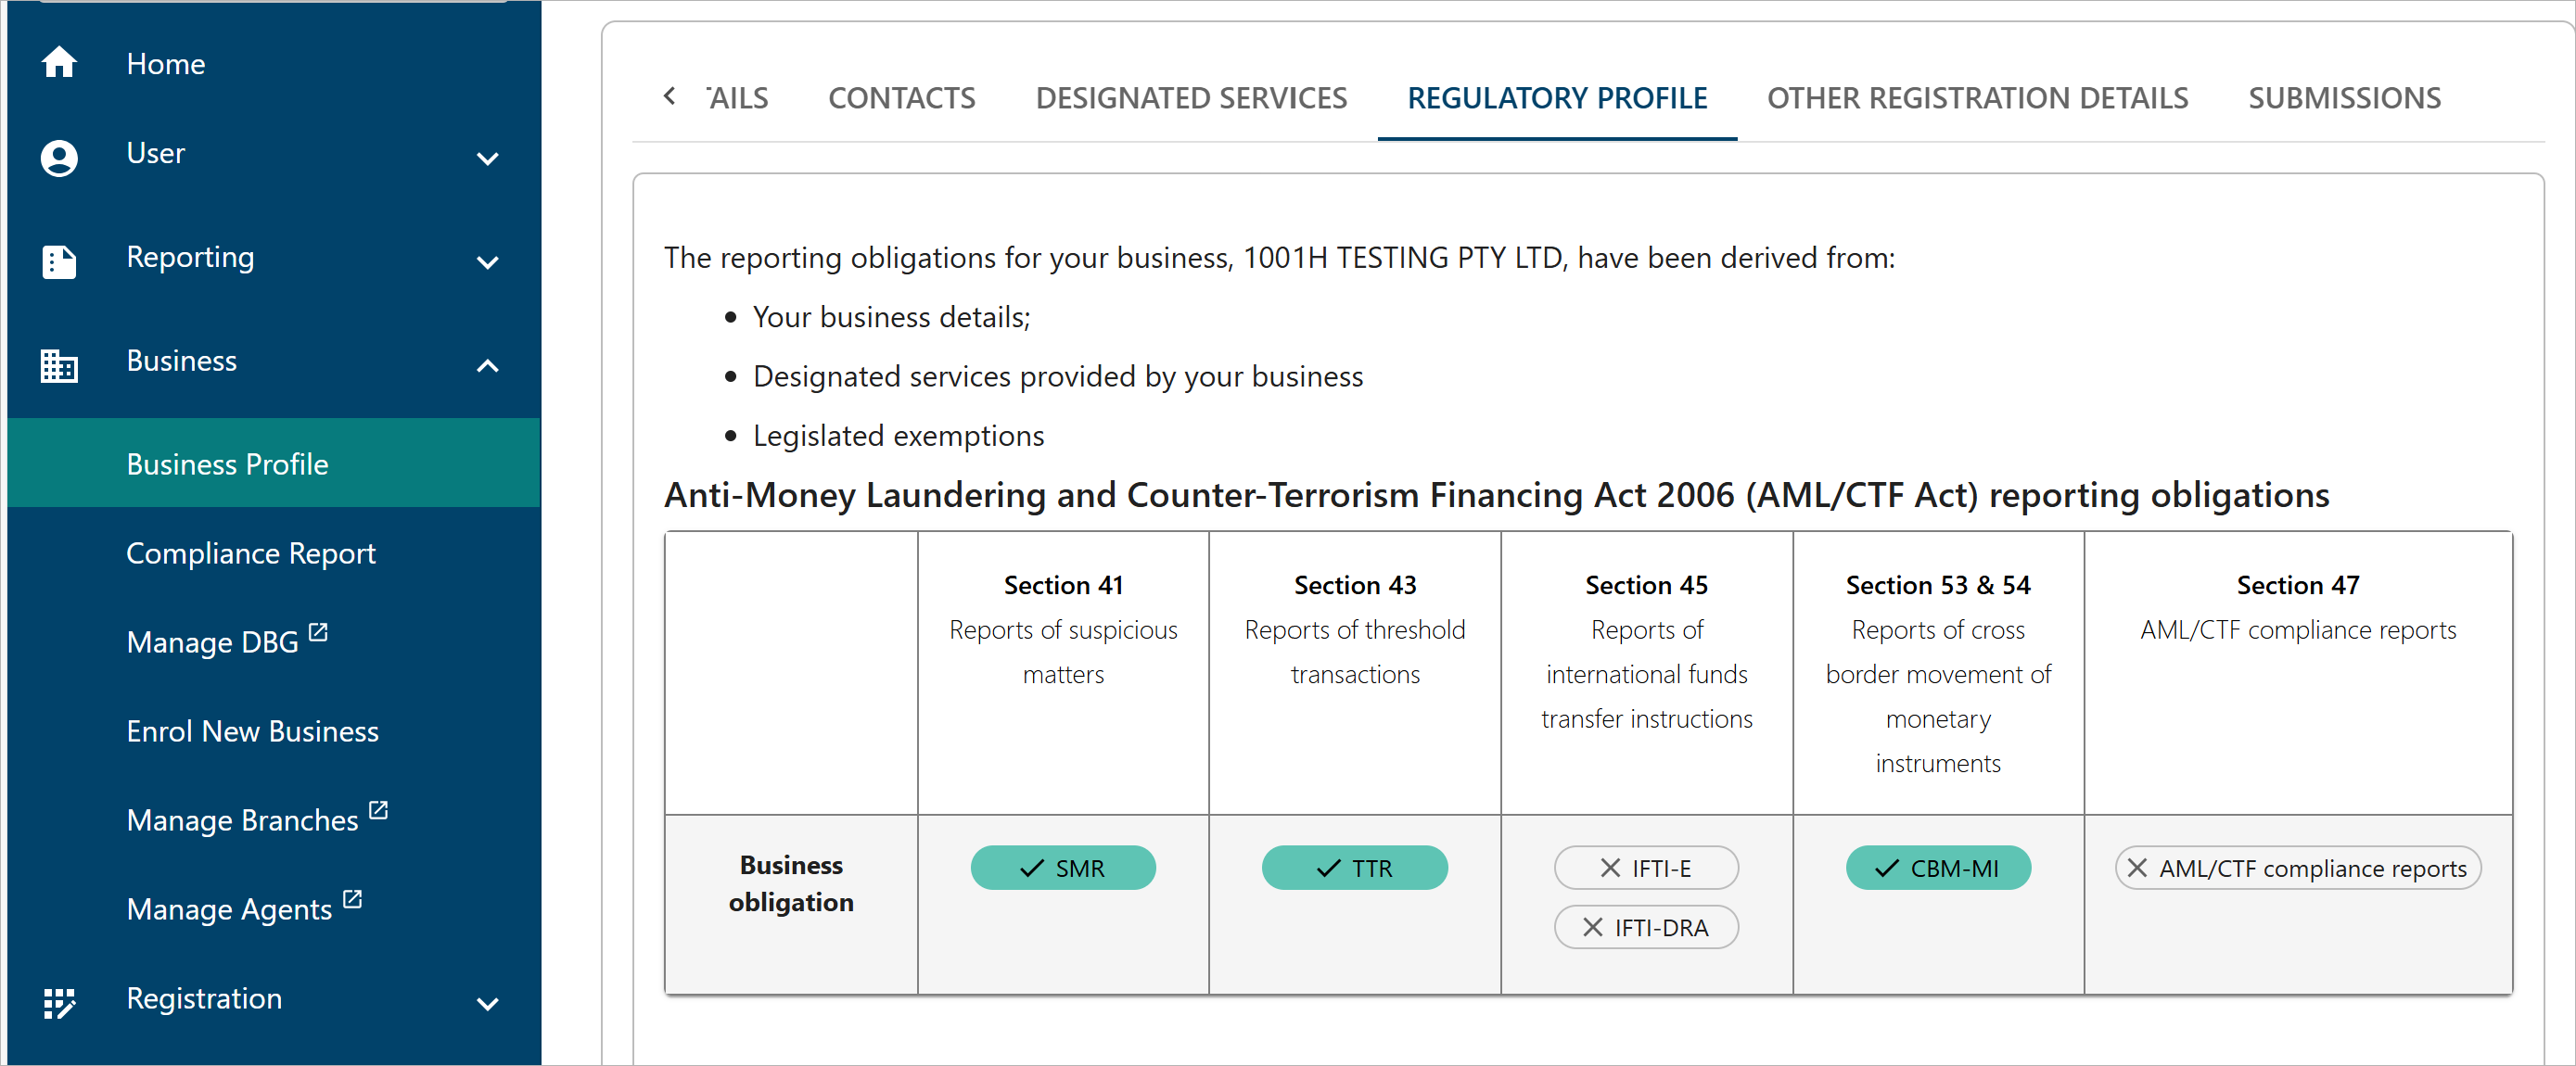Click the Home icon in the sidebar
This screenshot has height=1066, width=2576.
[x=59, y=62]
